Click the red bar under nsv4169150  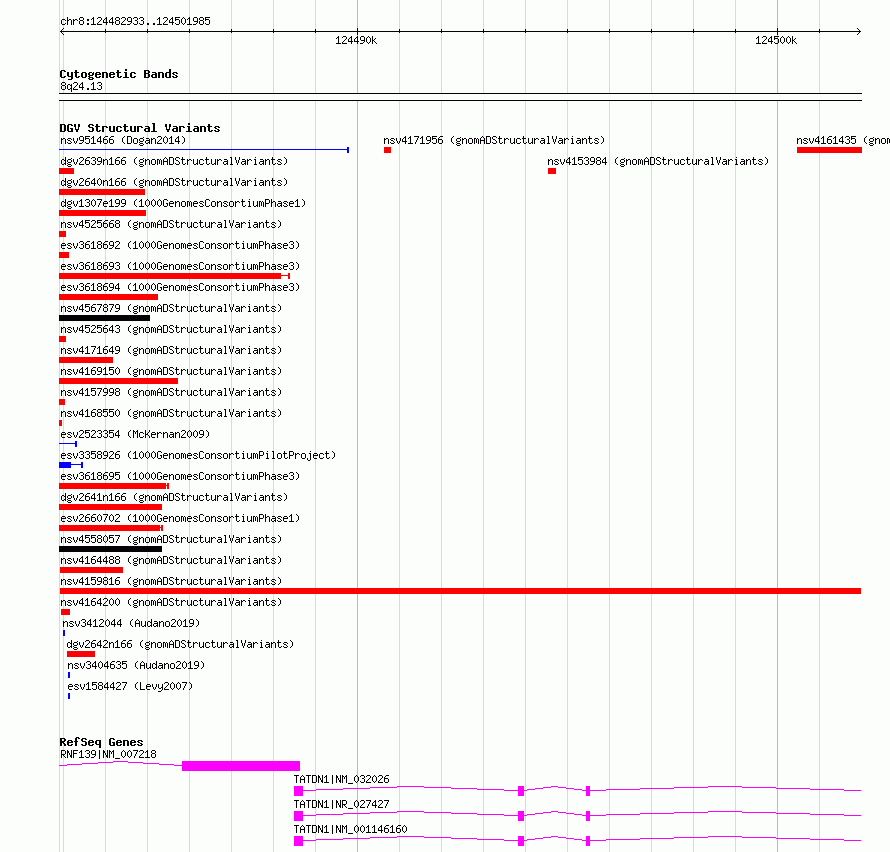point(118,381)
